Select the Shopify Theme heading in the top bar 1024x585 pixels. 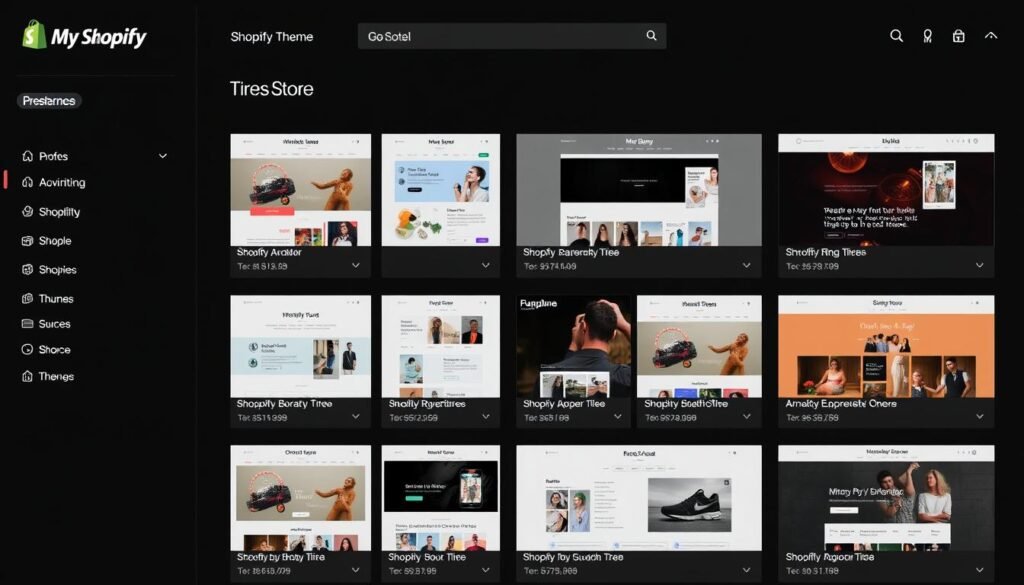click(x=272, y=36)
